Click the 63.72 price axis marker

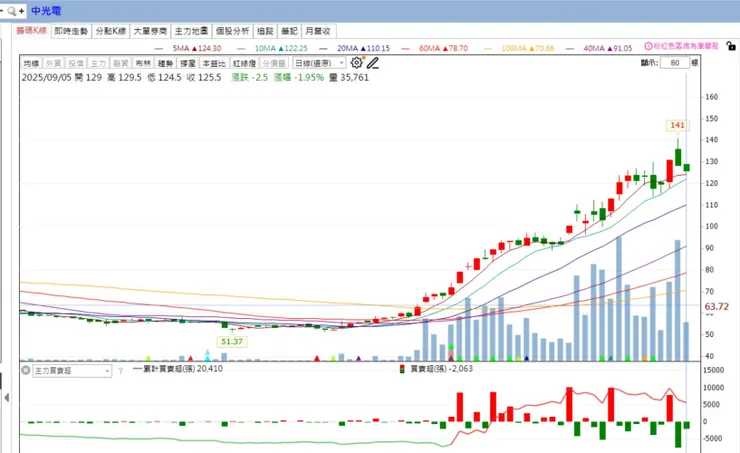(x=716, y=307)
